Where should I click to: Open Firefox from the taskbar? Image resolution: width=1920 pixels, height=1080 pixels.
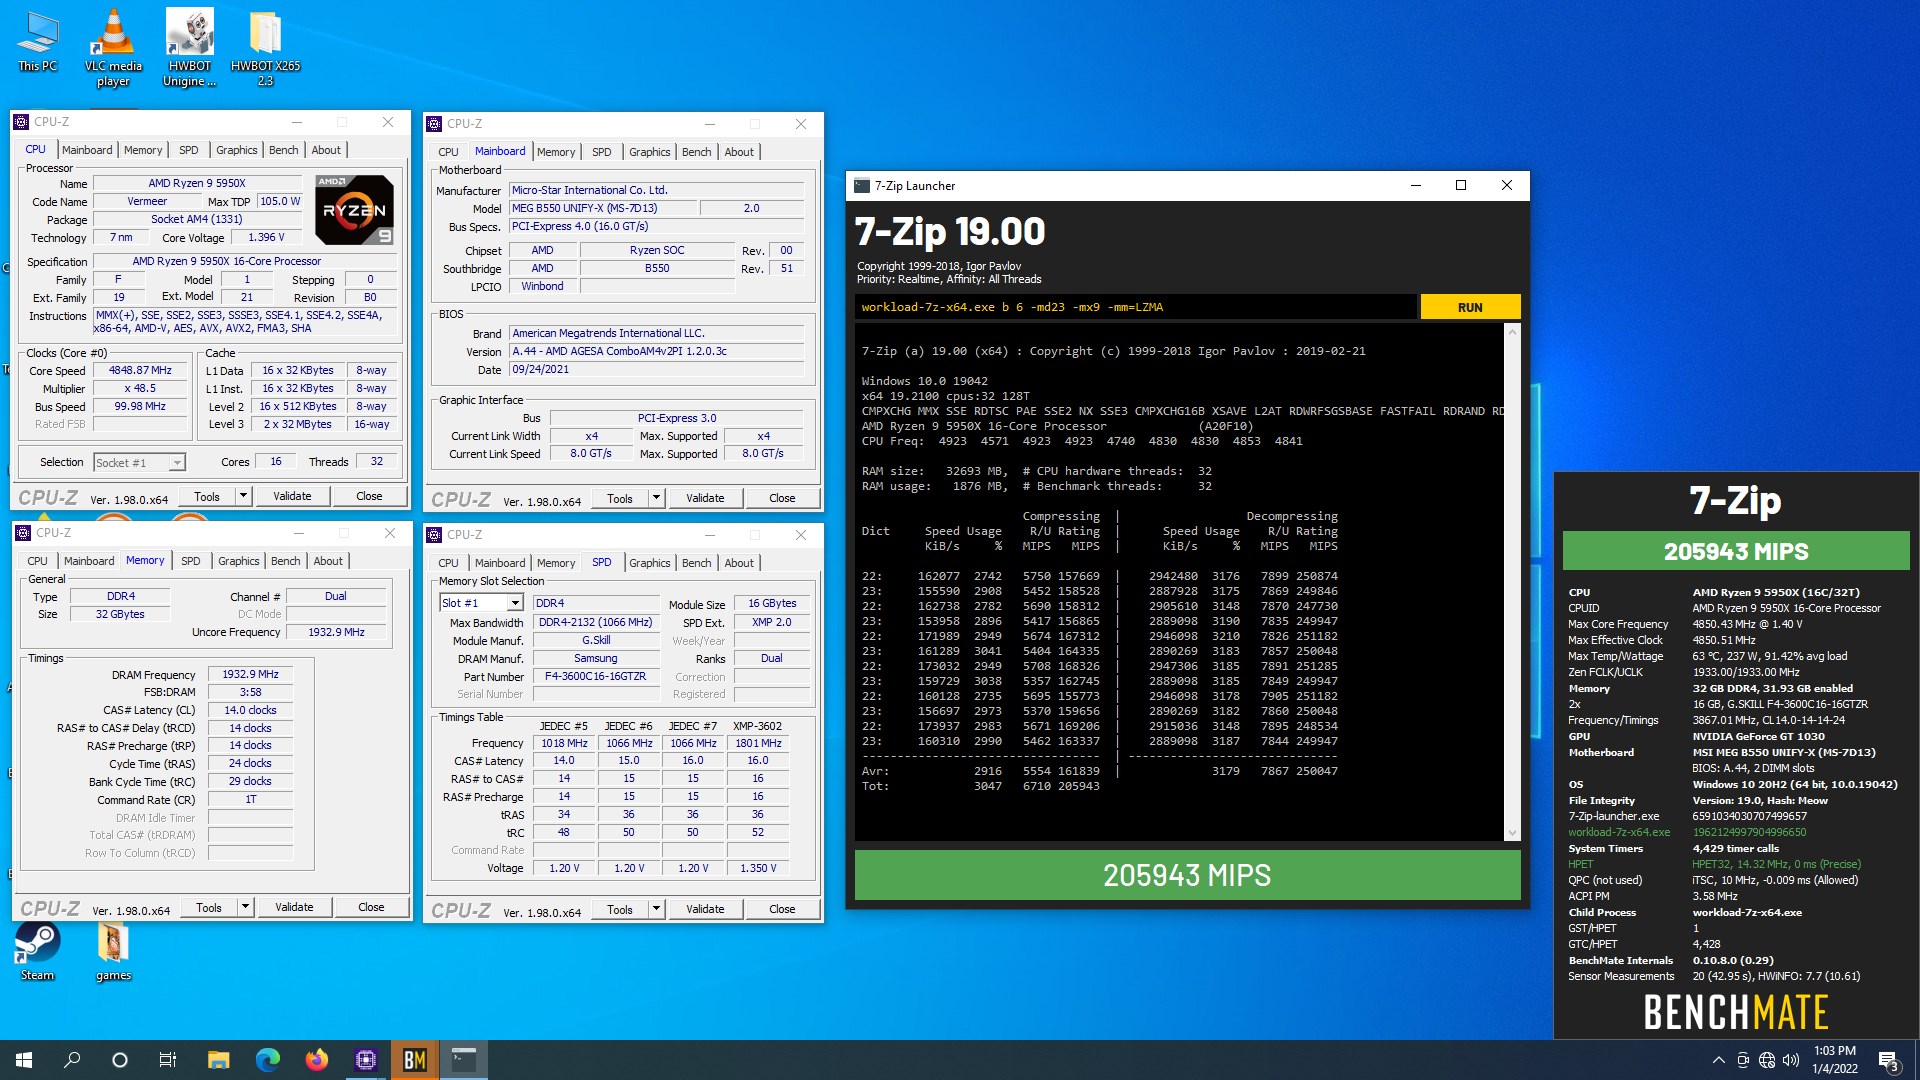point(316,1059)
